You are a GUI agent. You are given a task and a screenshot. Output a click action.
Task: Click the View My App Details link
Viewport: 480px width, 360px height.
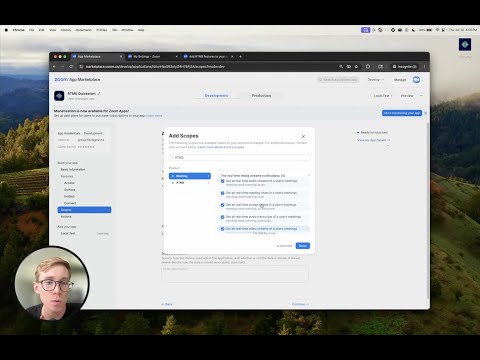pyautogui.click(x=373, y=140)
